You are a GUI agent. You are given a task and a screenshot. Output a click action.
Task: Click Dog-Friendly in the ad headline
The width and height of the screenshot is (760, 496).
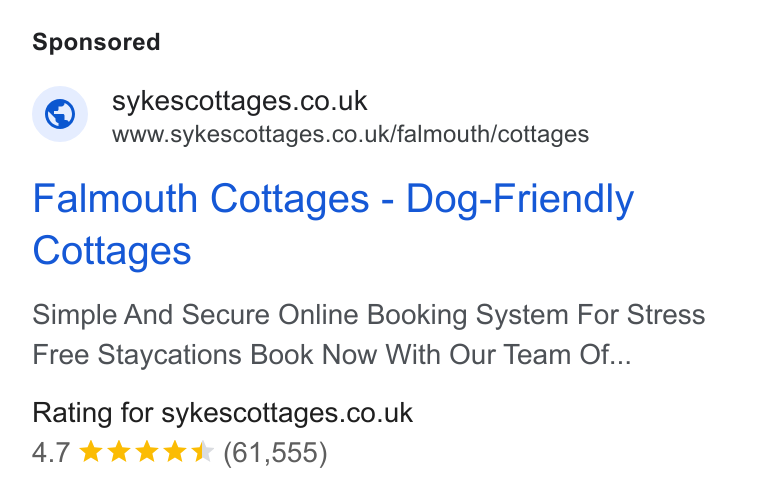(x=520, y=199)
